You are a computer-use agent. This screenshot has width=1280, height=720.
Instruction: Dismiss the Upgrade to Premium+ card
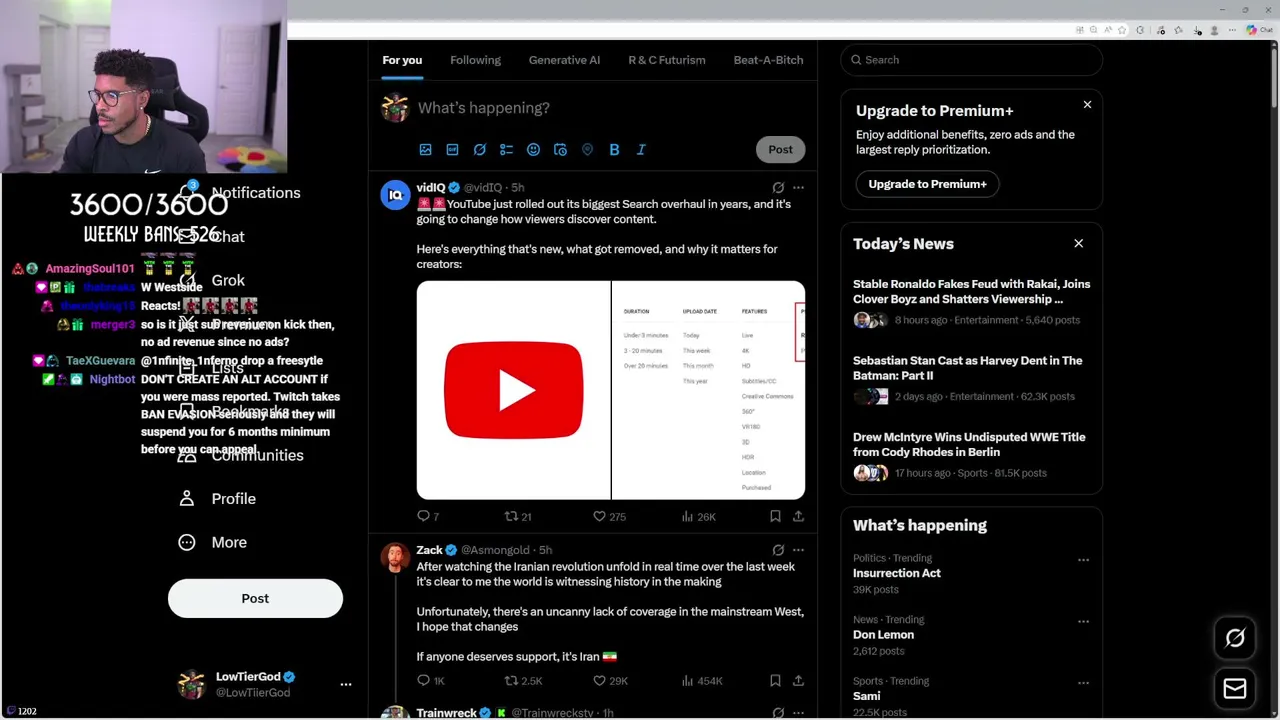[x=1087, y=104]
